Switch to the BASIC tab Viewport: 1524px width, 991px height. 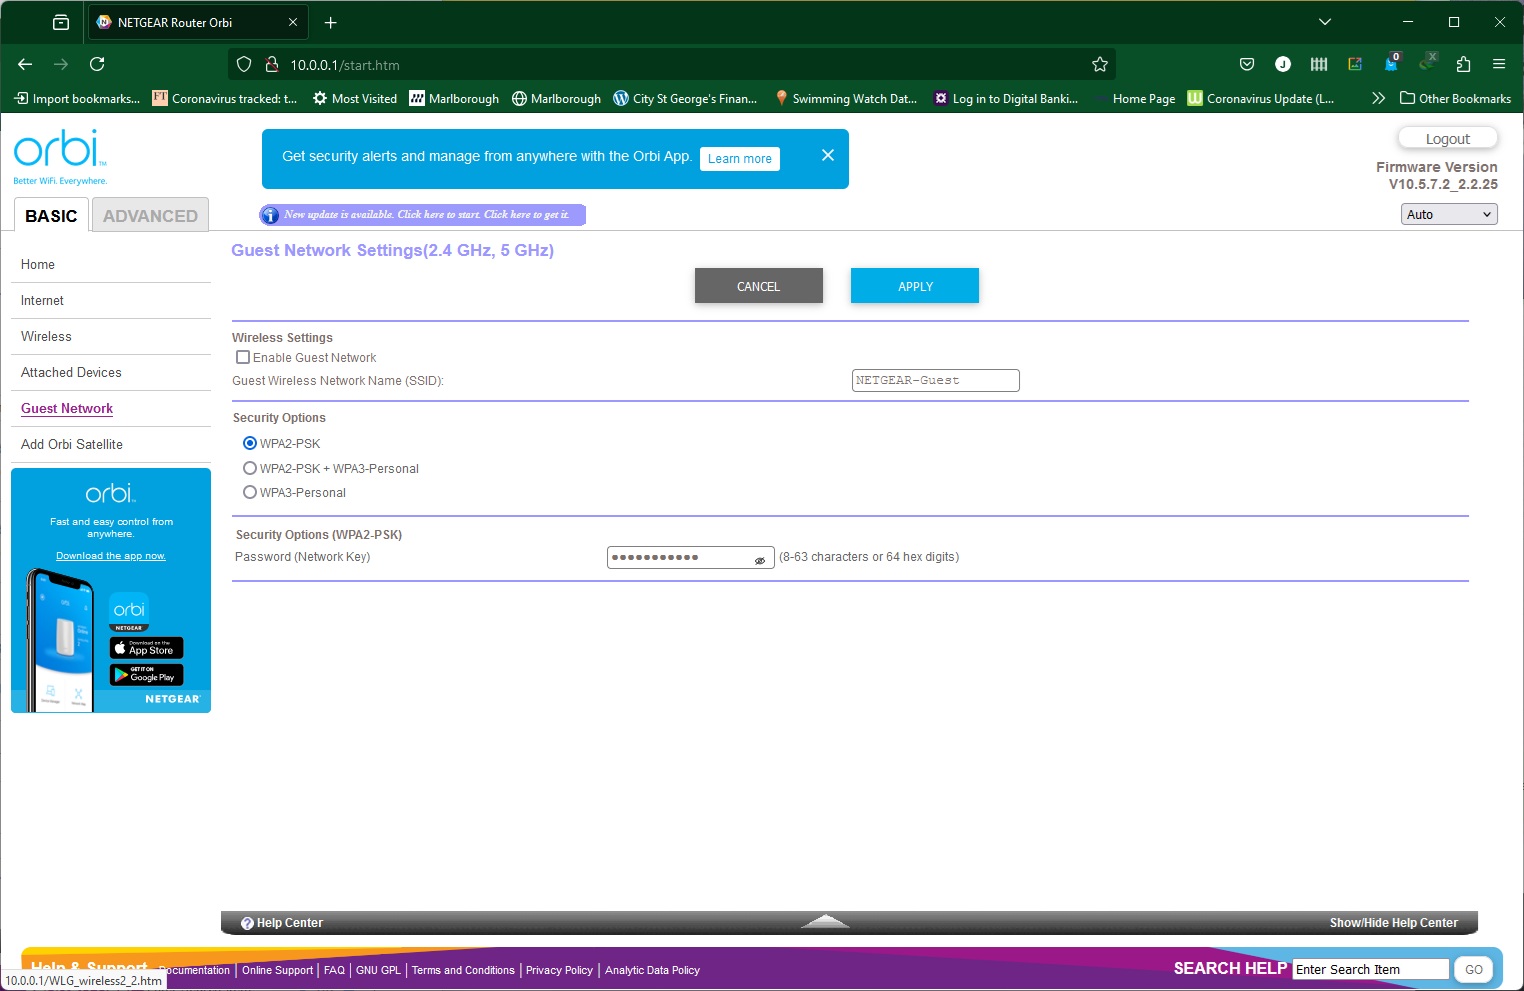[x=51, y=215]
